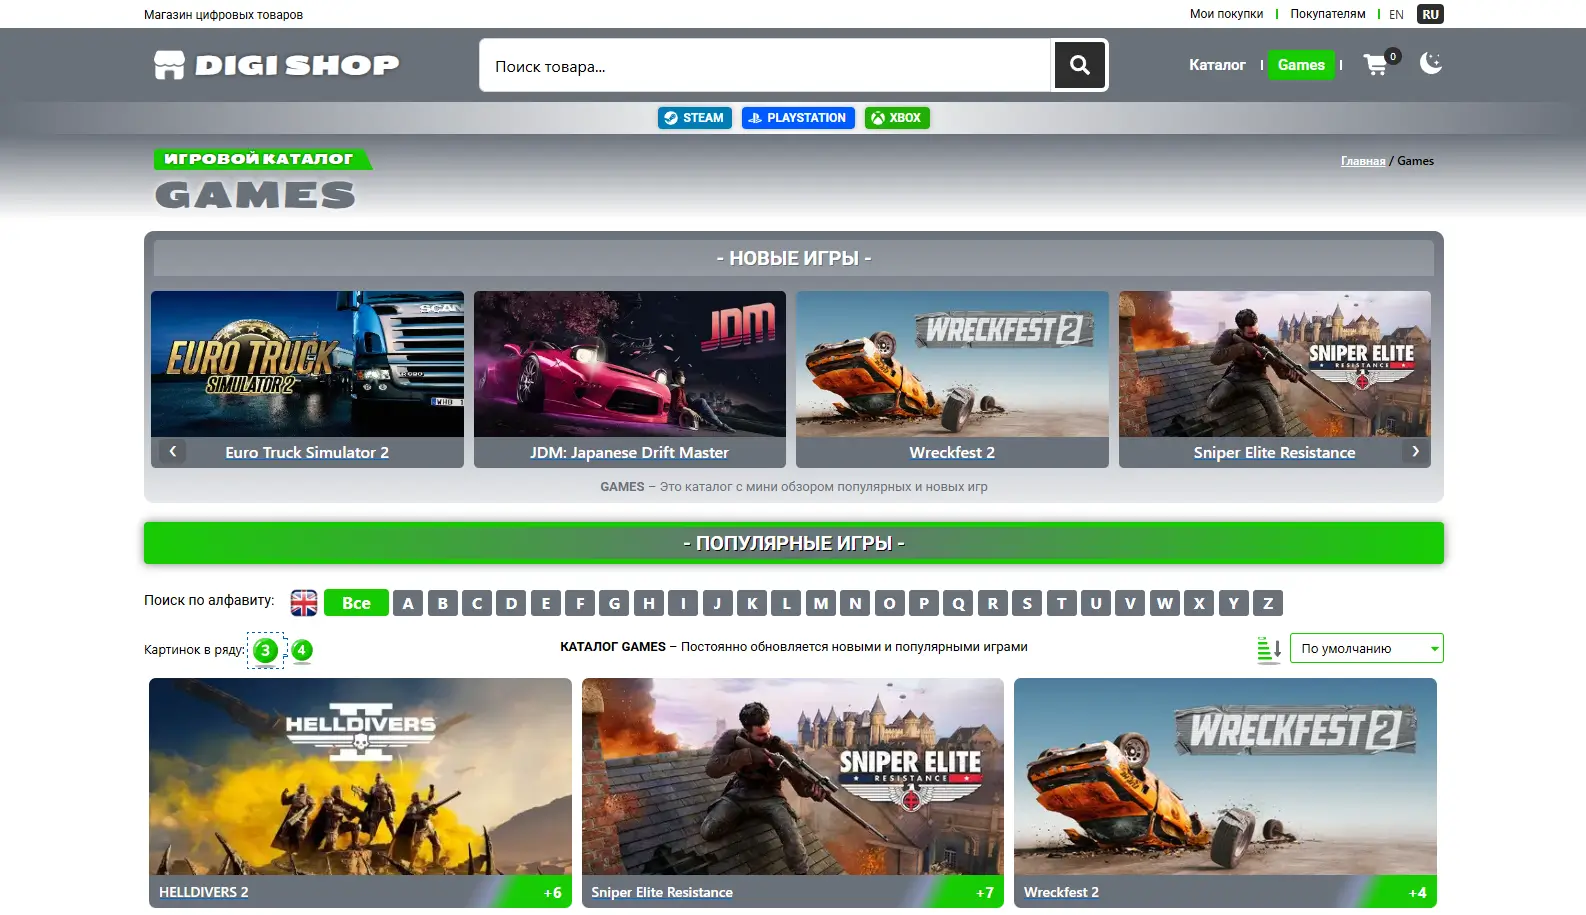
Task: Switch language to RU
Action: (x=1431, y=14)
